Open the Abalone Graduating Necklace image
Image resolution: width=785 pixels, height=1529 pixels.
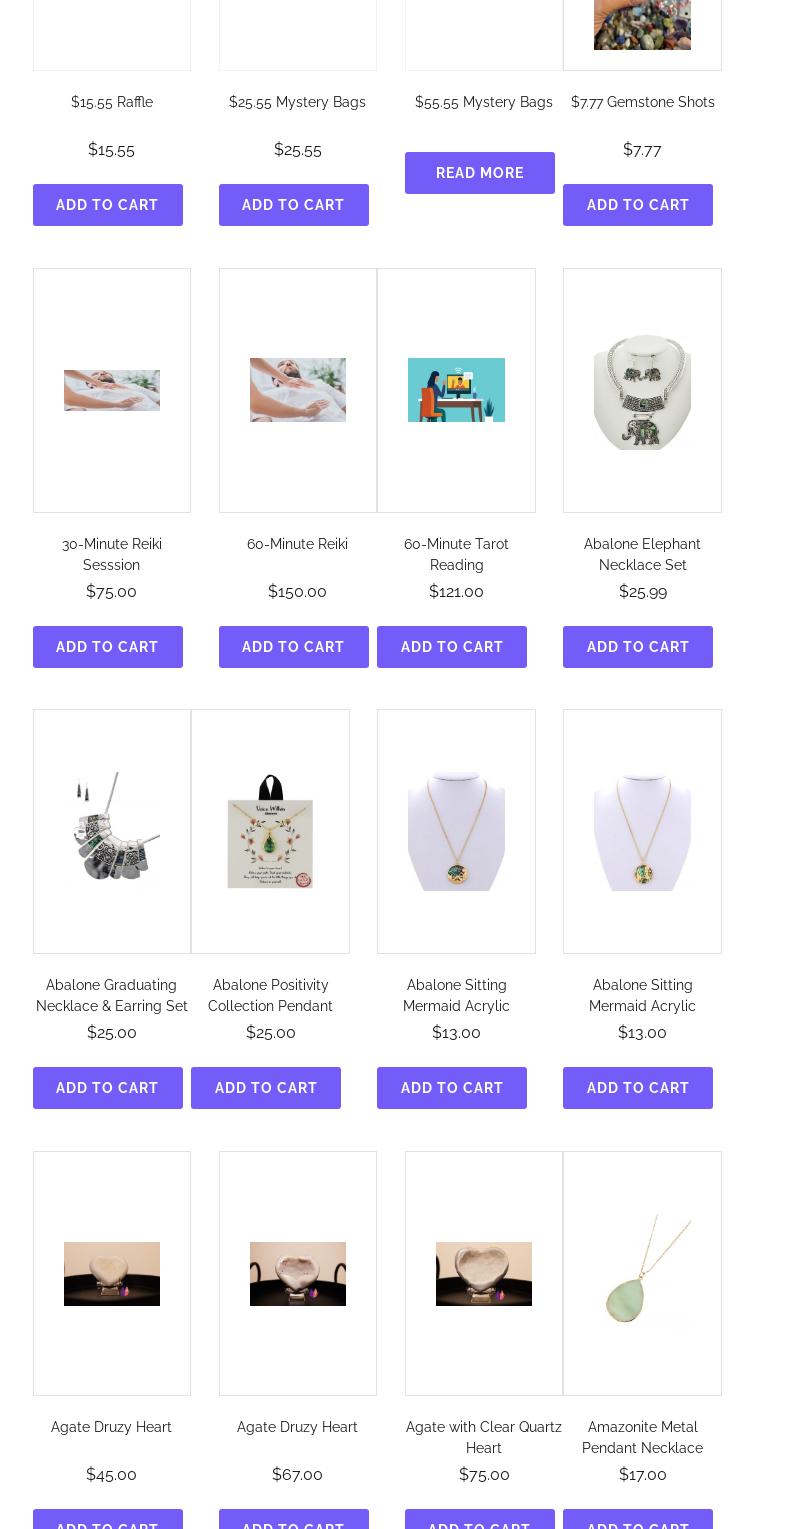click(112, 831)
